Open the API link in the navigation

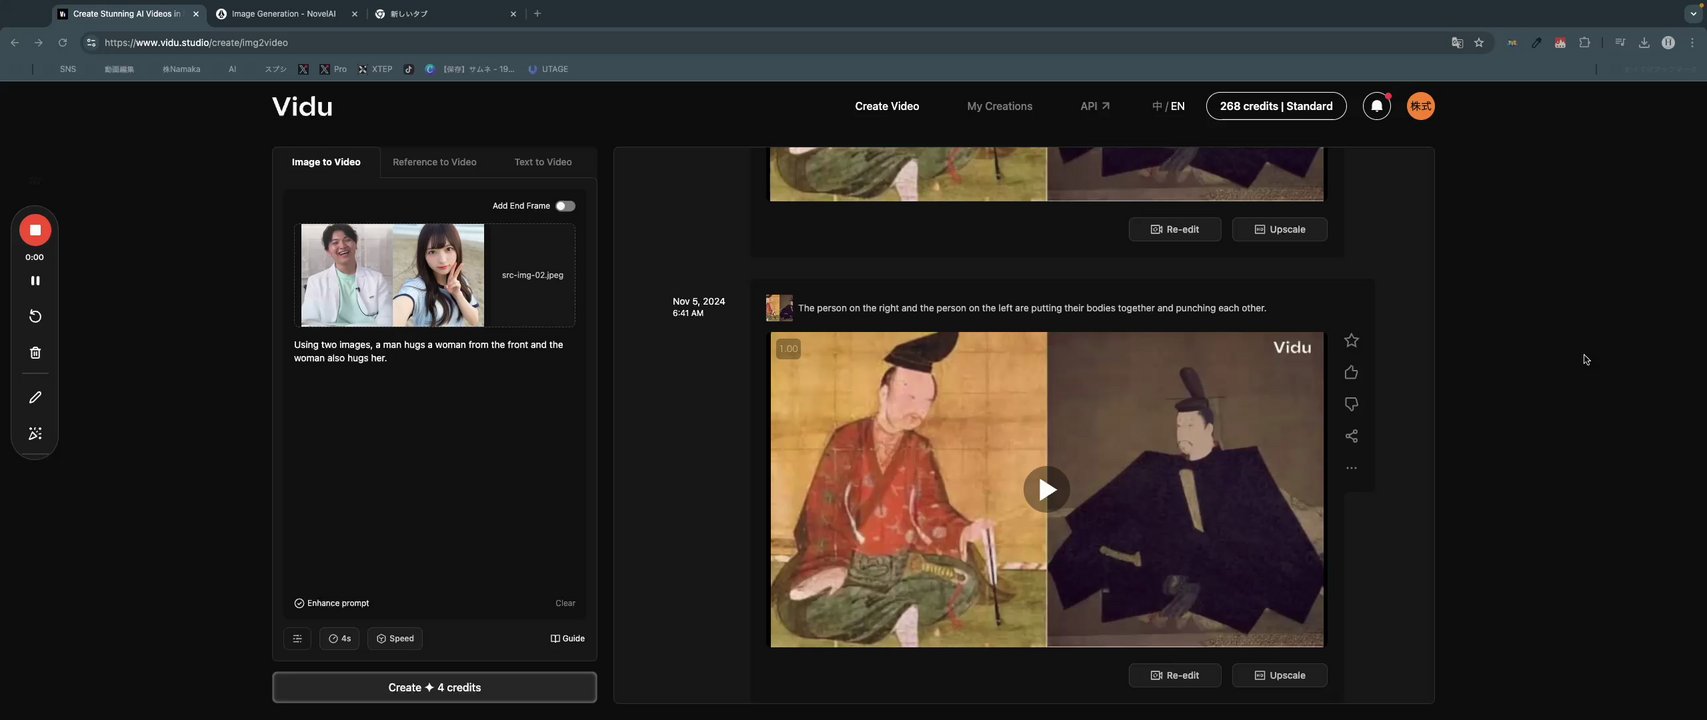(x=1095, y=106)
